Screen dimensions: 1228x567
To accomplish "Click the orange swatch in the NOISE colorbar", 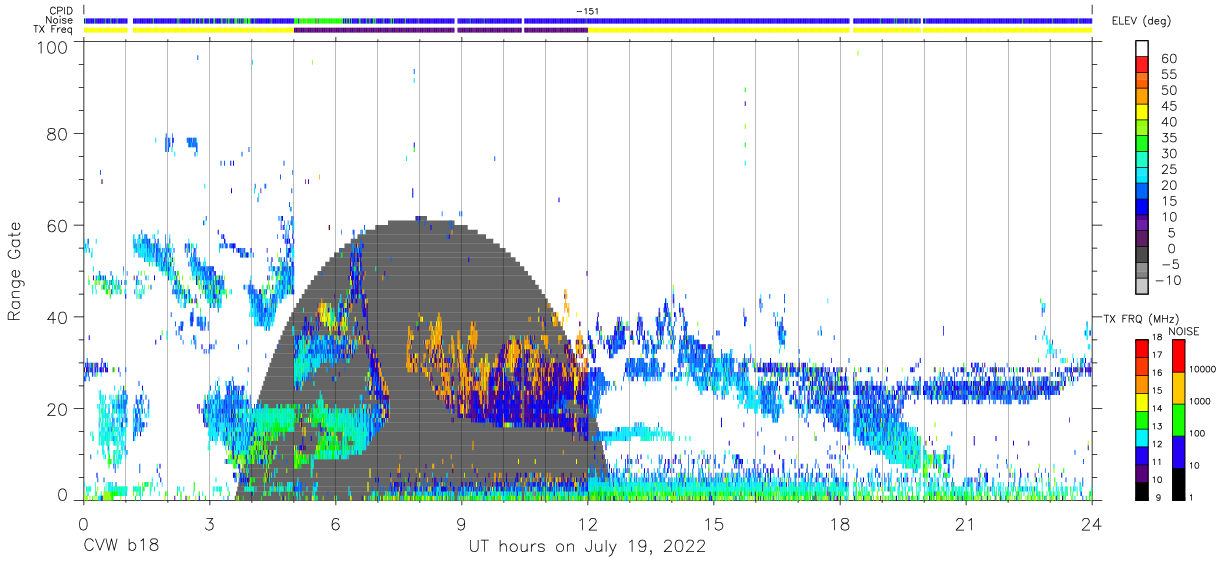I will point(1178,388).
